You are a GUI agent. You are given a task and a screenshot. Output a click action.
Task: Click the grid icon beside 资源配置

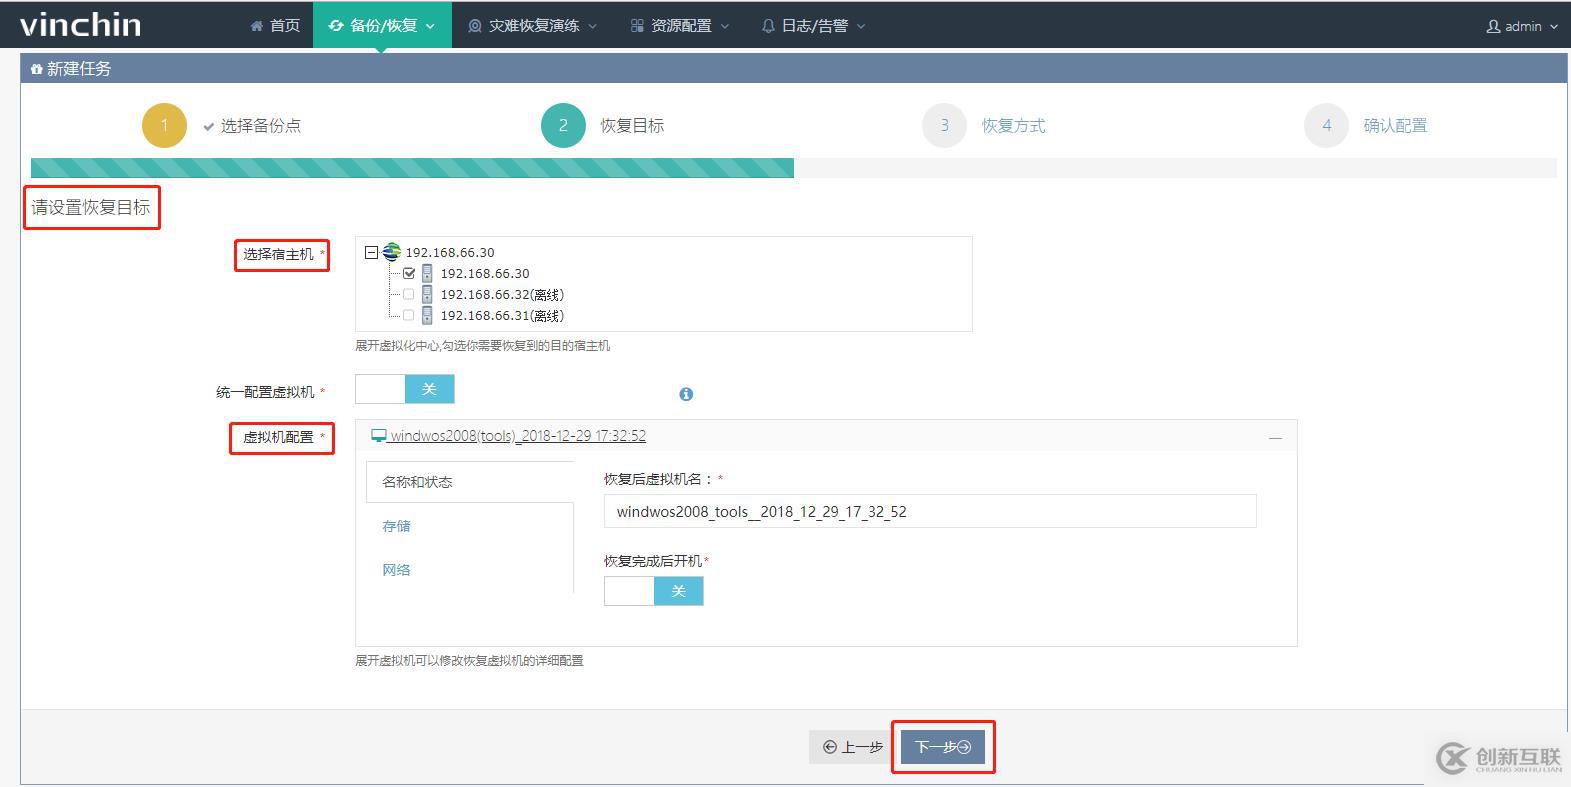[x=637, y=26]
